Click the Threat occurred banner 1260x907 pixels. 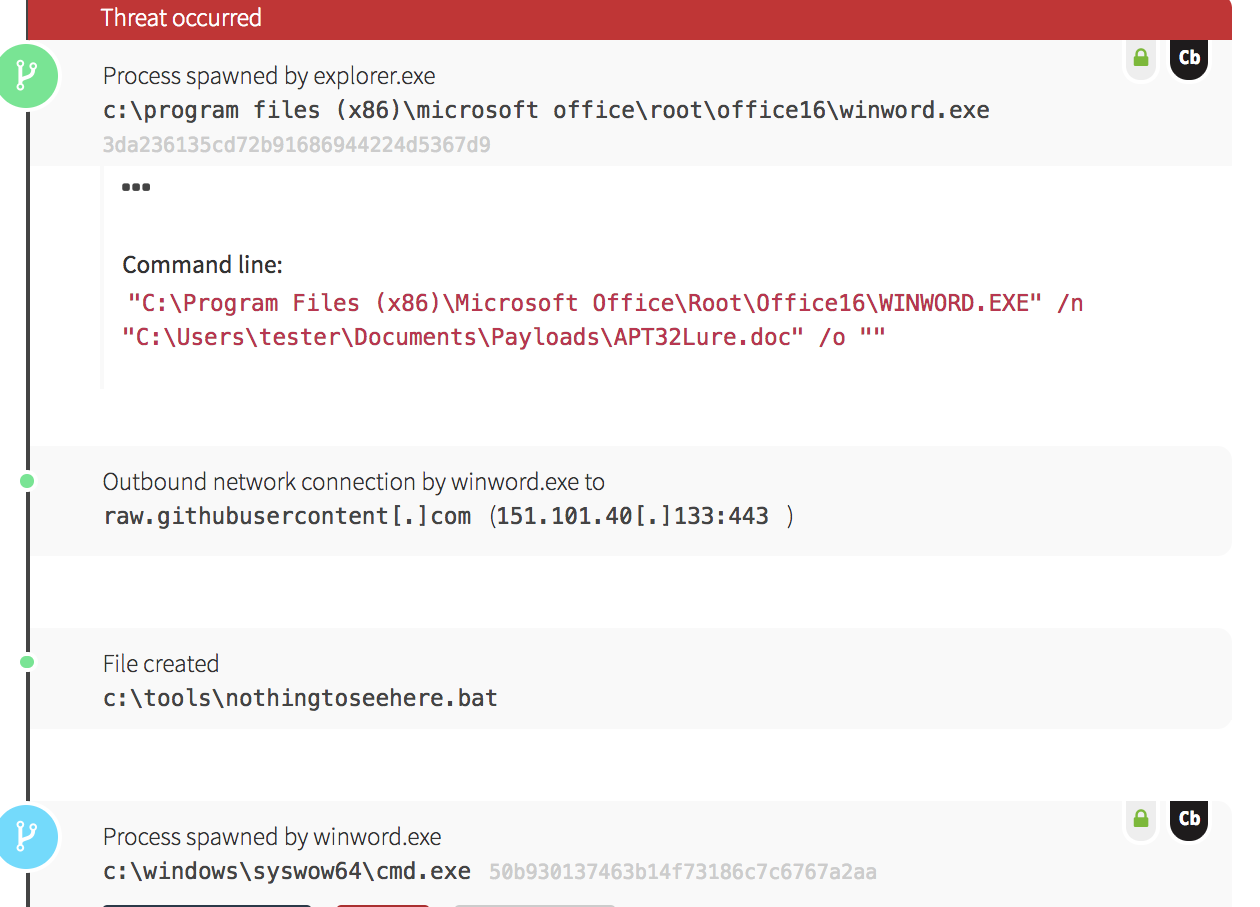coord(181,18)
